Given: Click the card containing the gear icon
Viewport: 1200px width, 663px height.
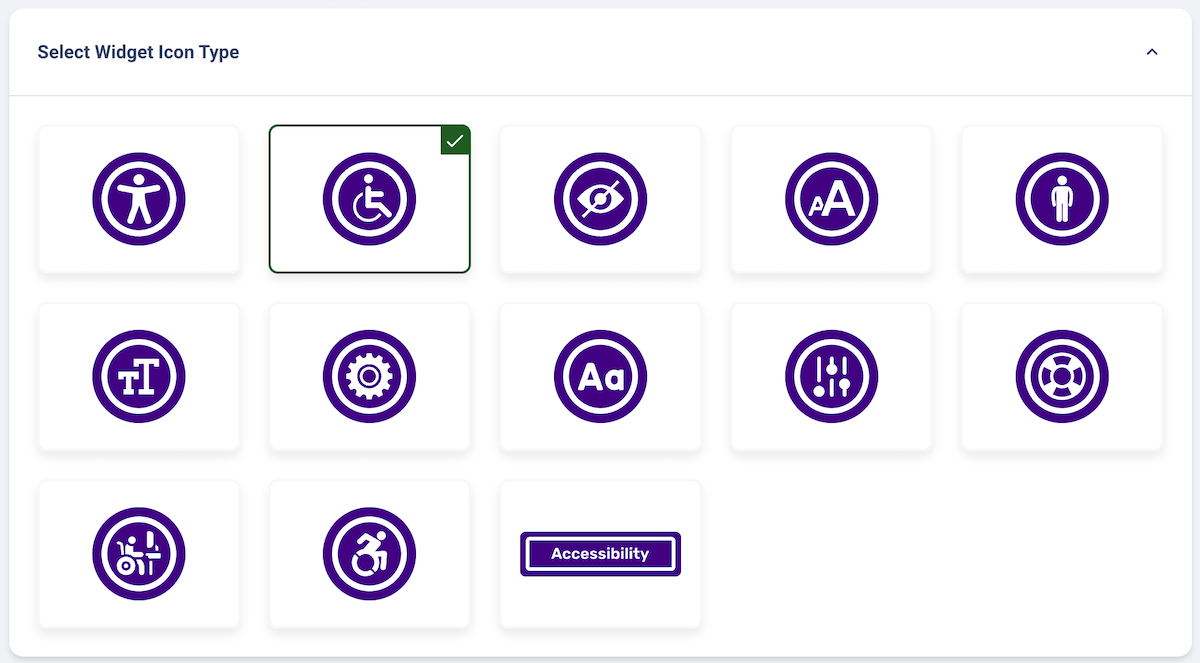Looking at the screenshot, I should pyautogui.click(x=370, y=377).
